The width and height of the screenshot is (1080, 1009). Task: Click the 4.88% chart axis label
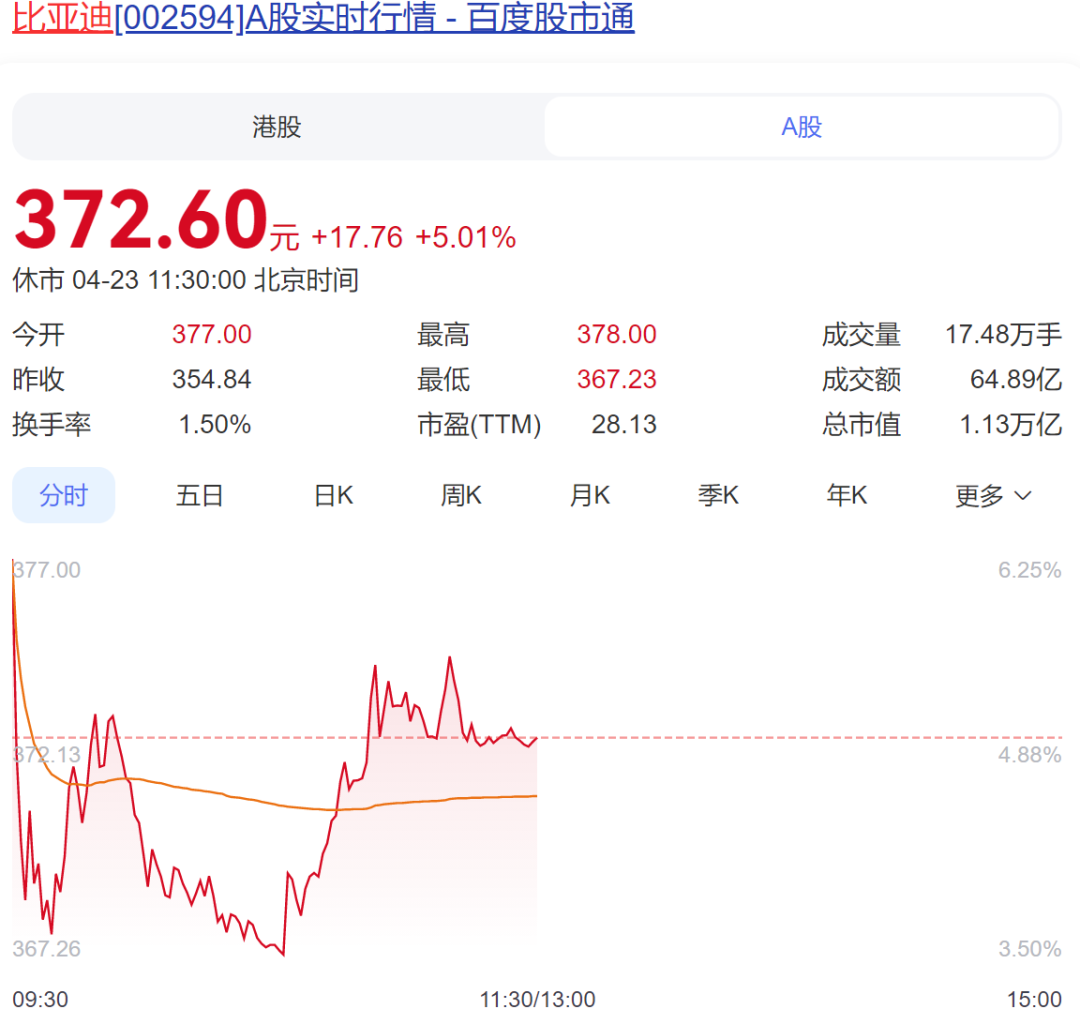(x=1030, y=755)
